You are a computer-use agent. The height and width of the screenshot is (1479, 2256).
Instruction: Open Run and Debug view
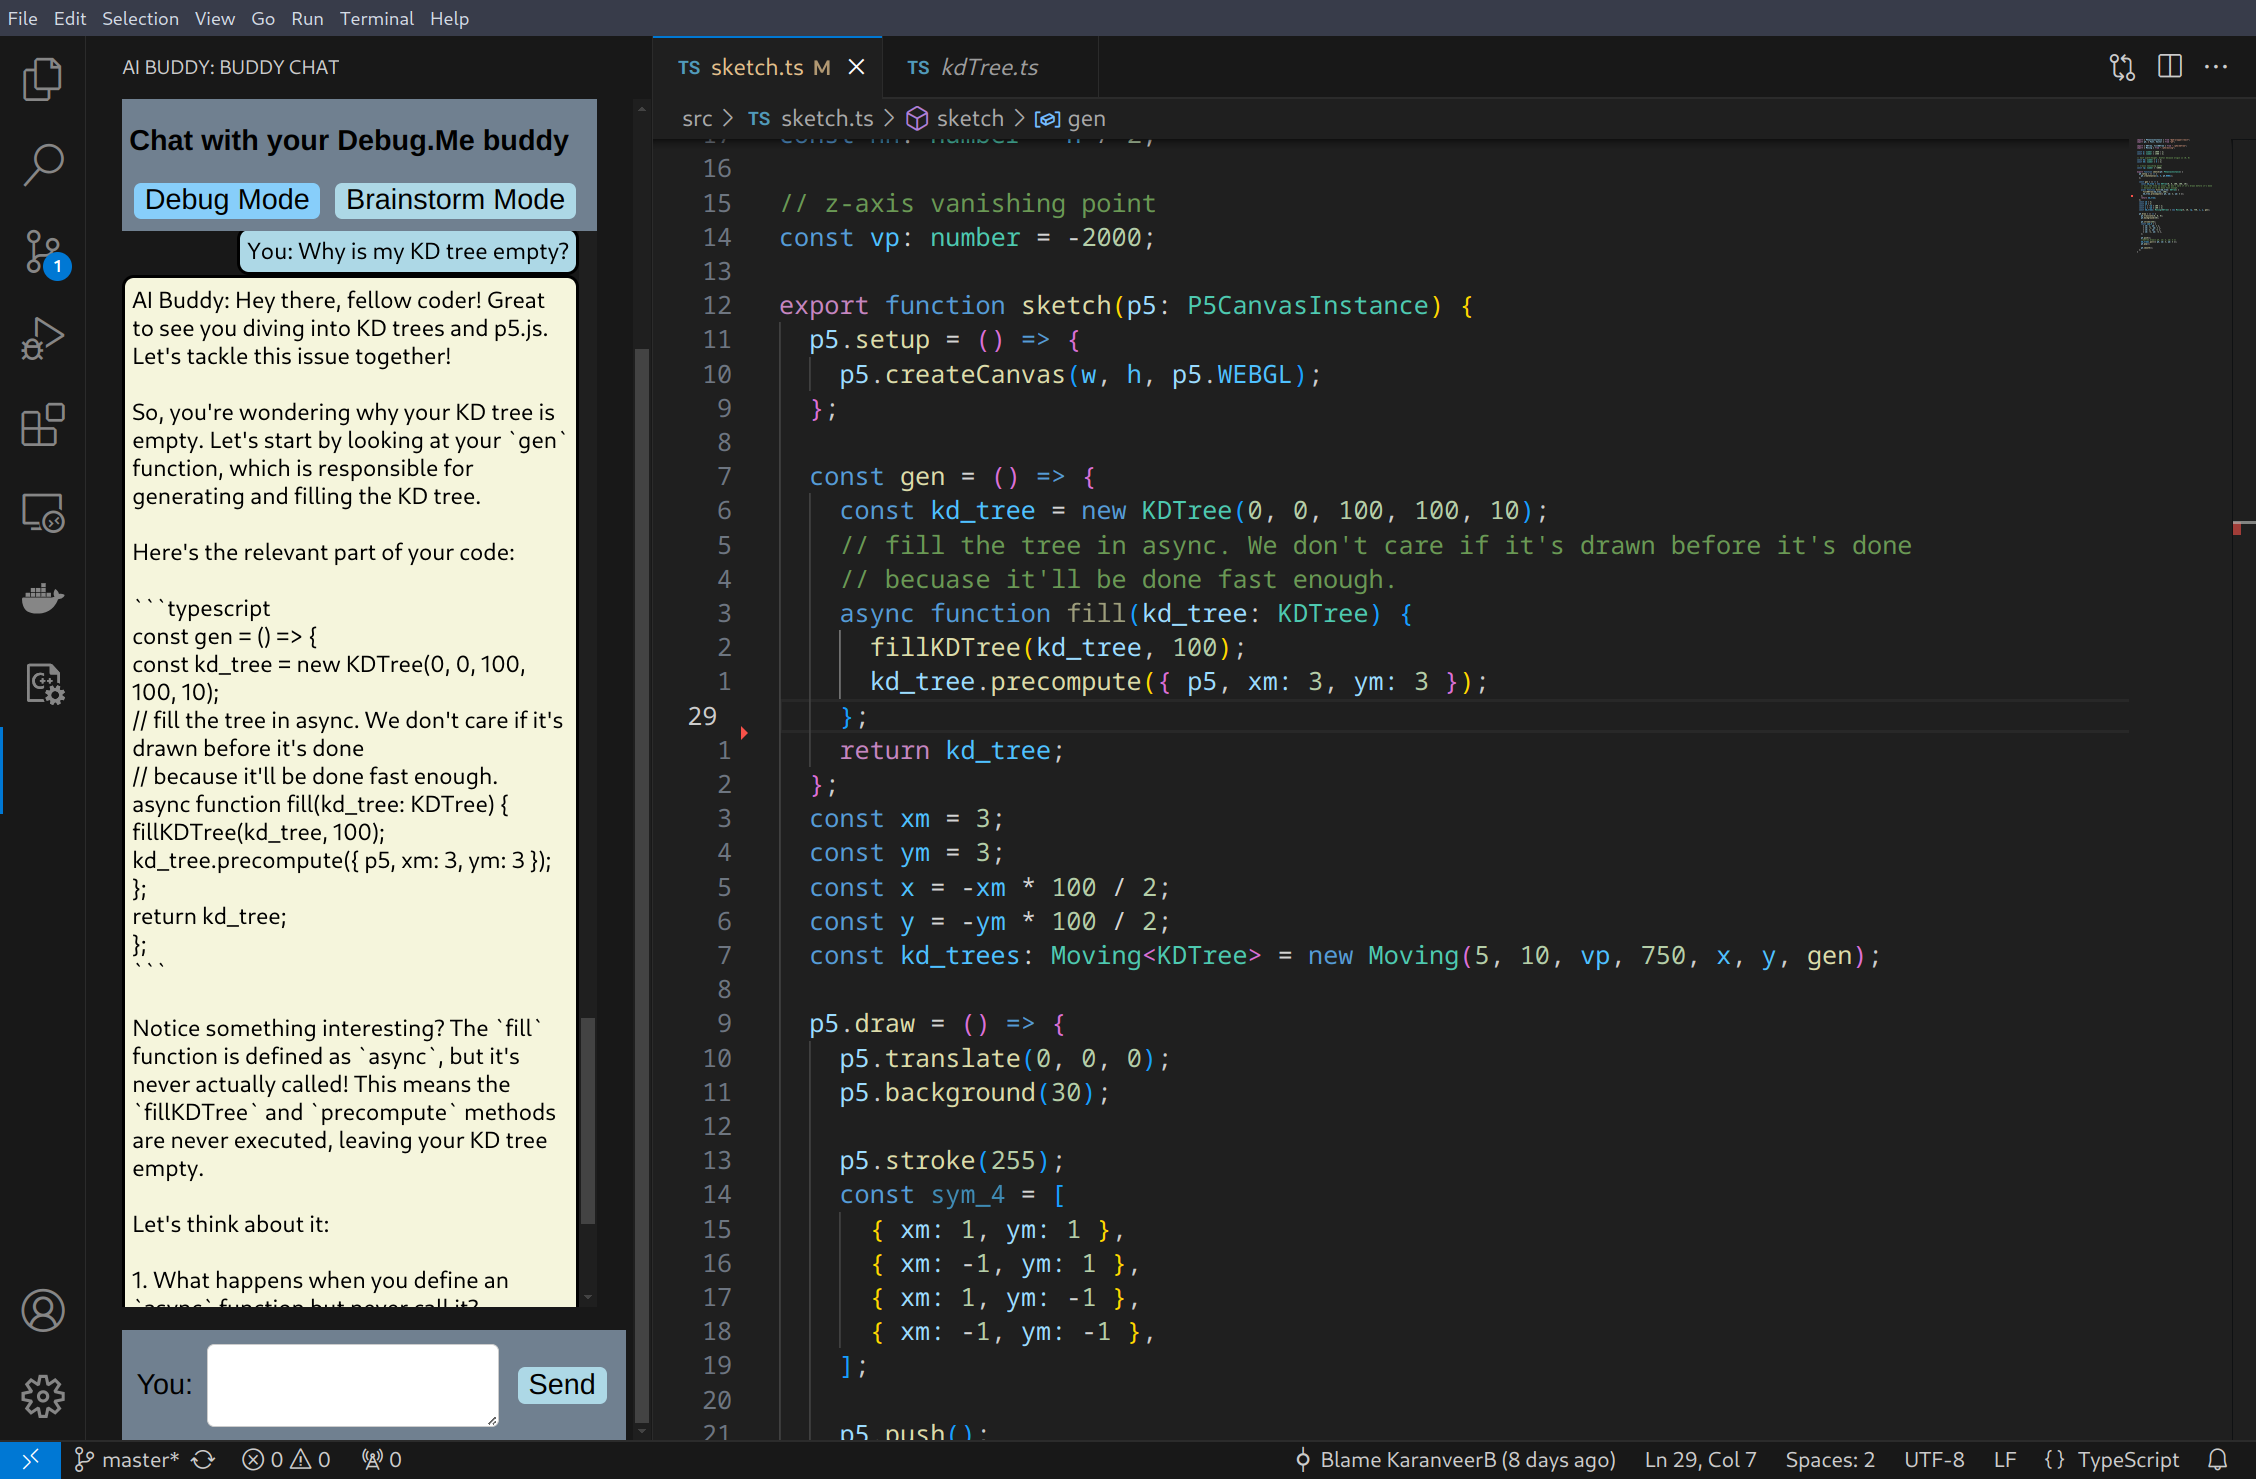[42, 339]
